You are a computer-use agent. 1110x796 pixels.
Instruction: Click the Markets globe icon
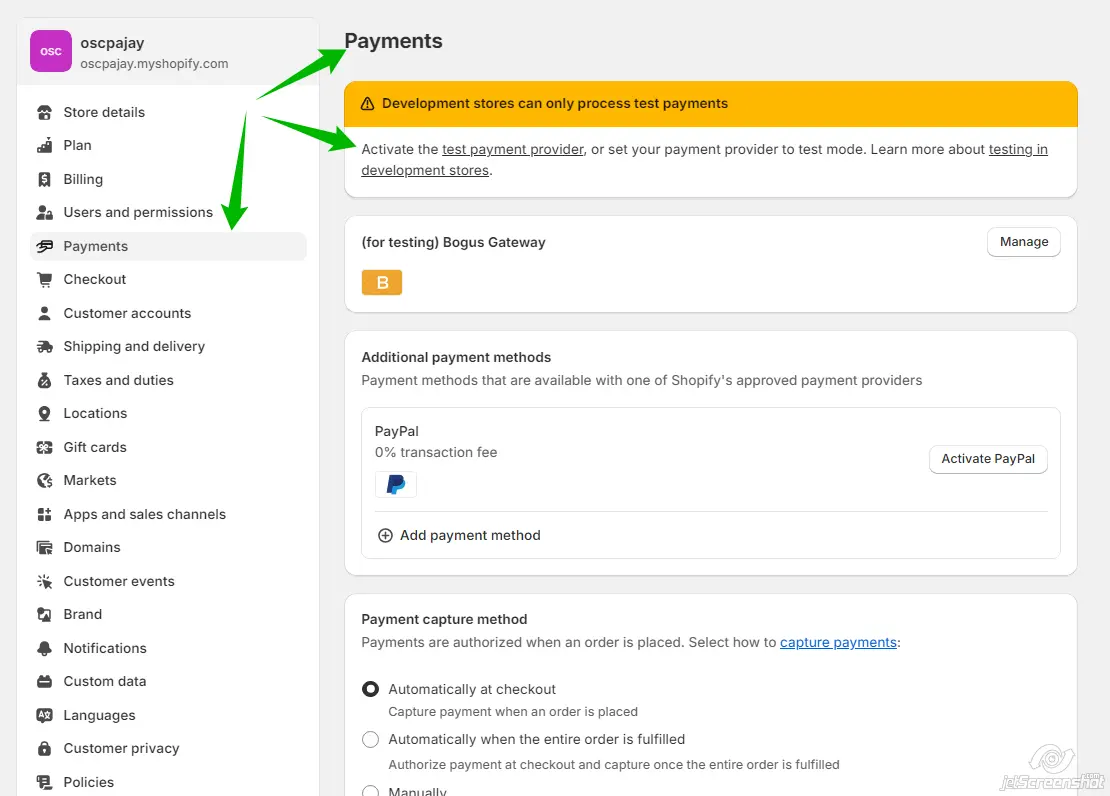[44, 480]
